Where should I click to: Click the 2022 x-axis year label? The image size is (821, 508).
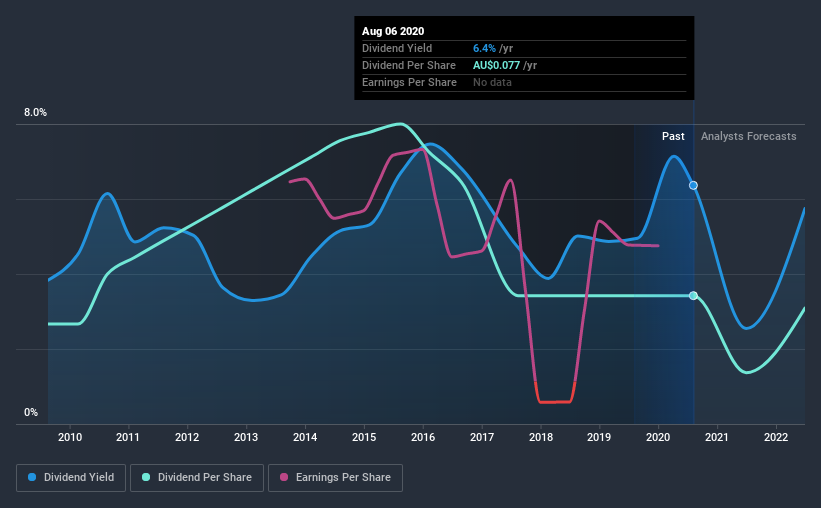[775, 437]
